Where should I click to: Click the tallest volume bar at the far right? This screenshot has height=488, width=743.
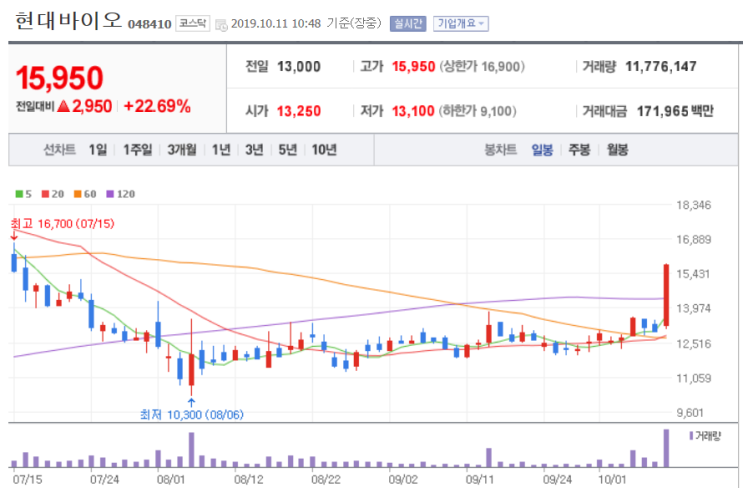click(666, 448)
